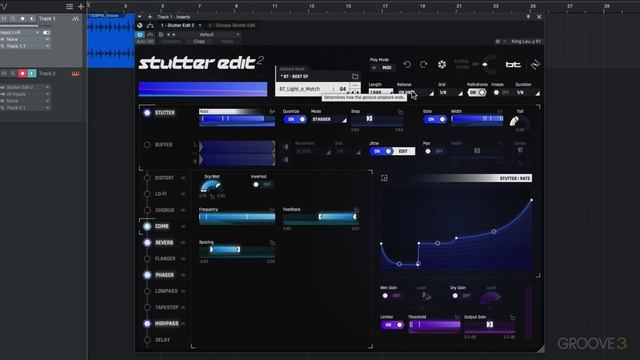Click the blue audio clip on Track 1
This screenshot has width=640, height=360.
(x=111, y=41)
